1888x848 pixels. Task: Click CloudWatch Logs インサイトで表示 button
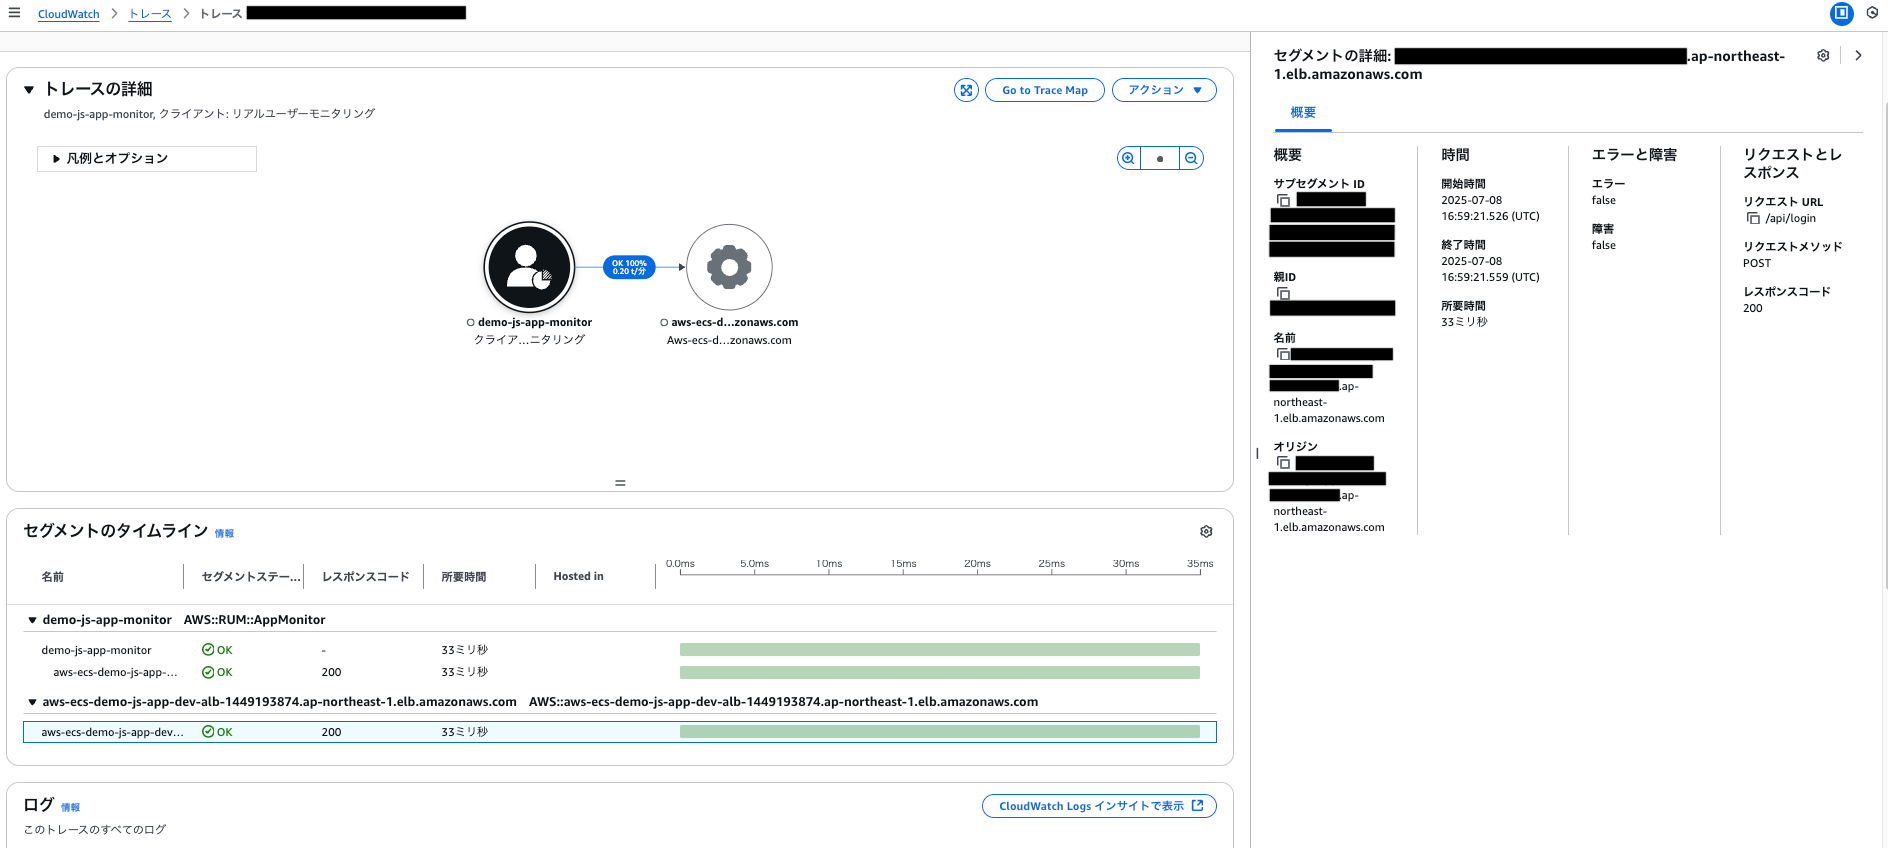[x=1099, y=806]
